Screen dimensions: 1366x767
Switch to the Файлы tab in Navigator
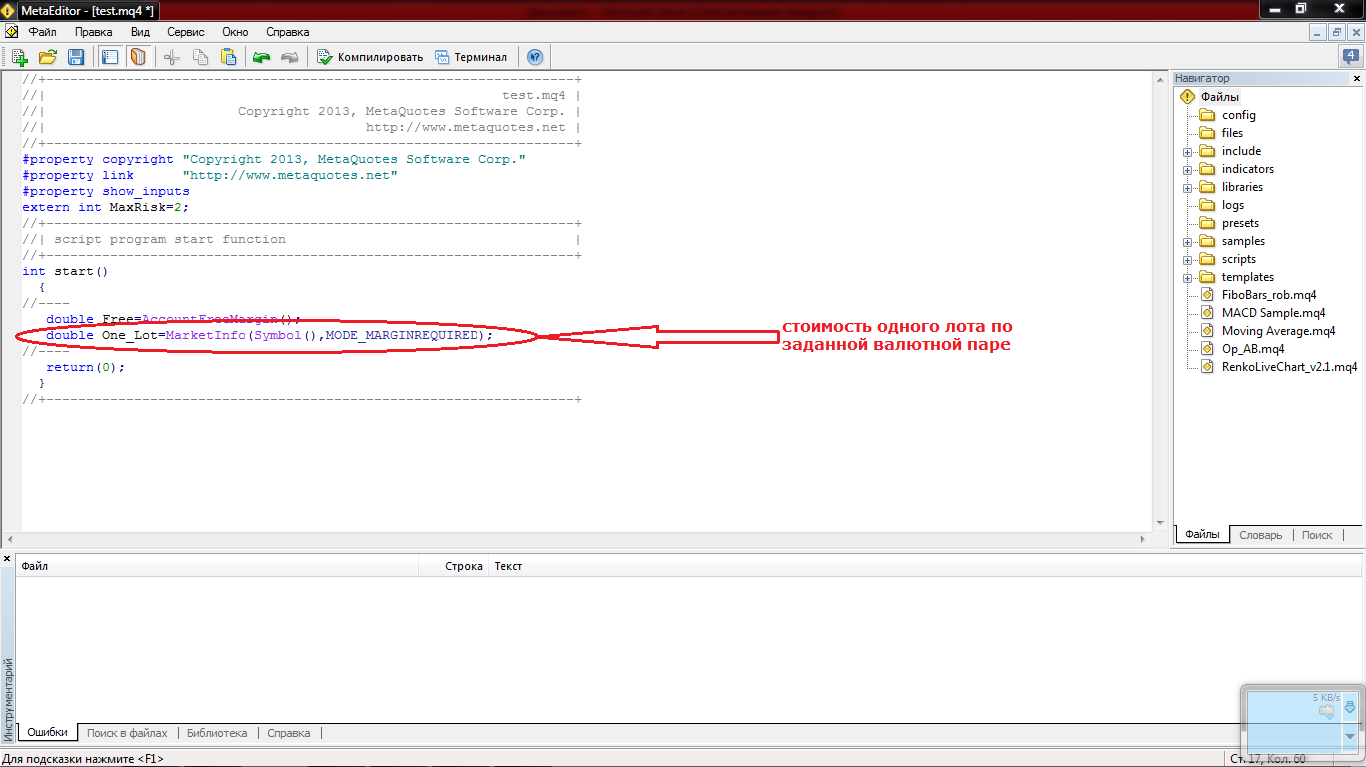(x=1202, y=535)
